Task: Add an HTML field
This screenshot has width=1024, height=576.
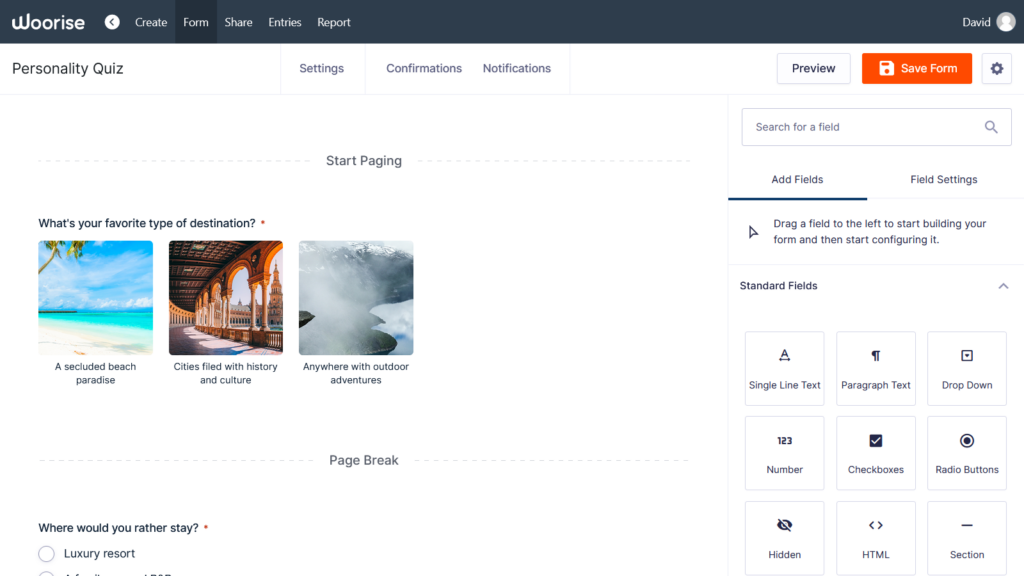Action: tap(875, 537)
